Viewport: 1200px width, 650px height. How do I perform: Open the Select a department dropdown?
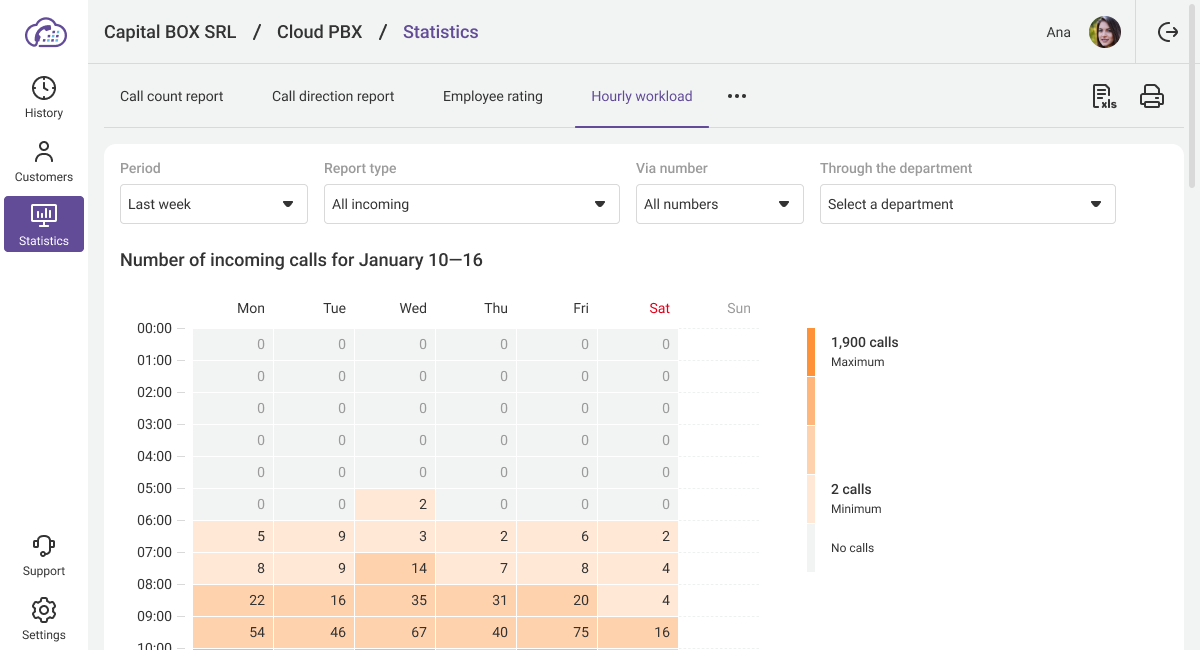coord(967,204)
